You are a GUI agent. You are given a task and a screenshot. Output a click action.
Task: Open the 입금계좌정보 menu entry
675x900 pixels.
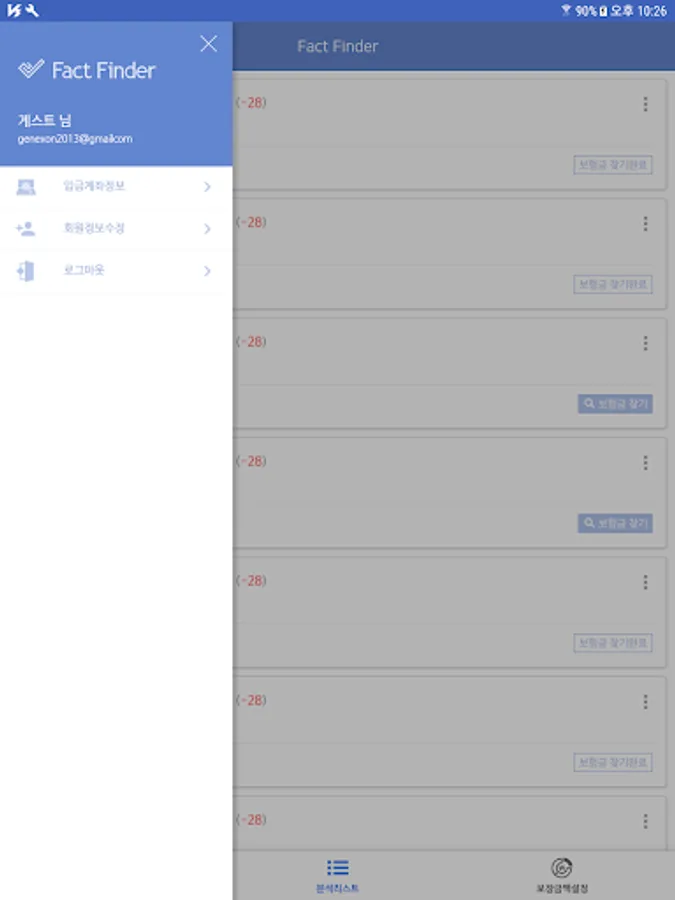point(116,187)
